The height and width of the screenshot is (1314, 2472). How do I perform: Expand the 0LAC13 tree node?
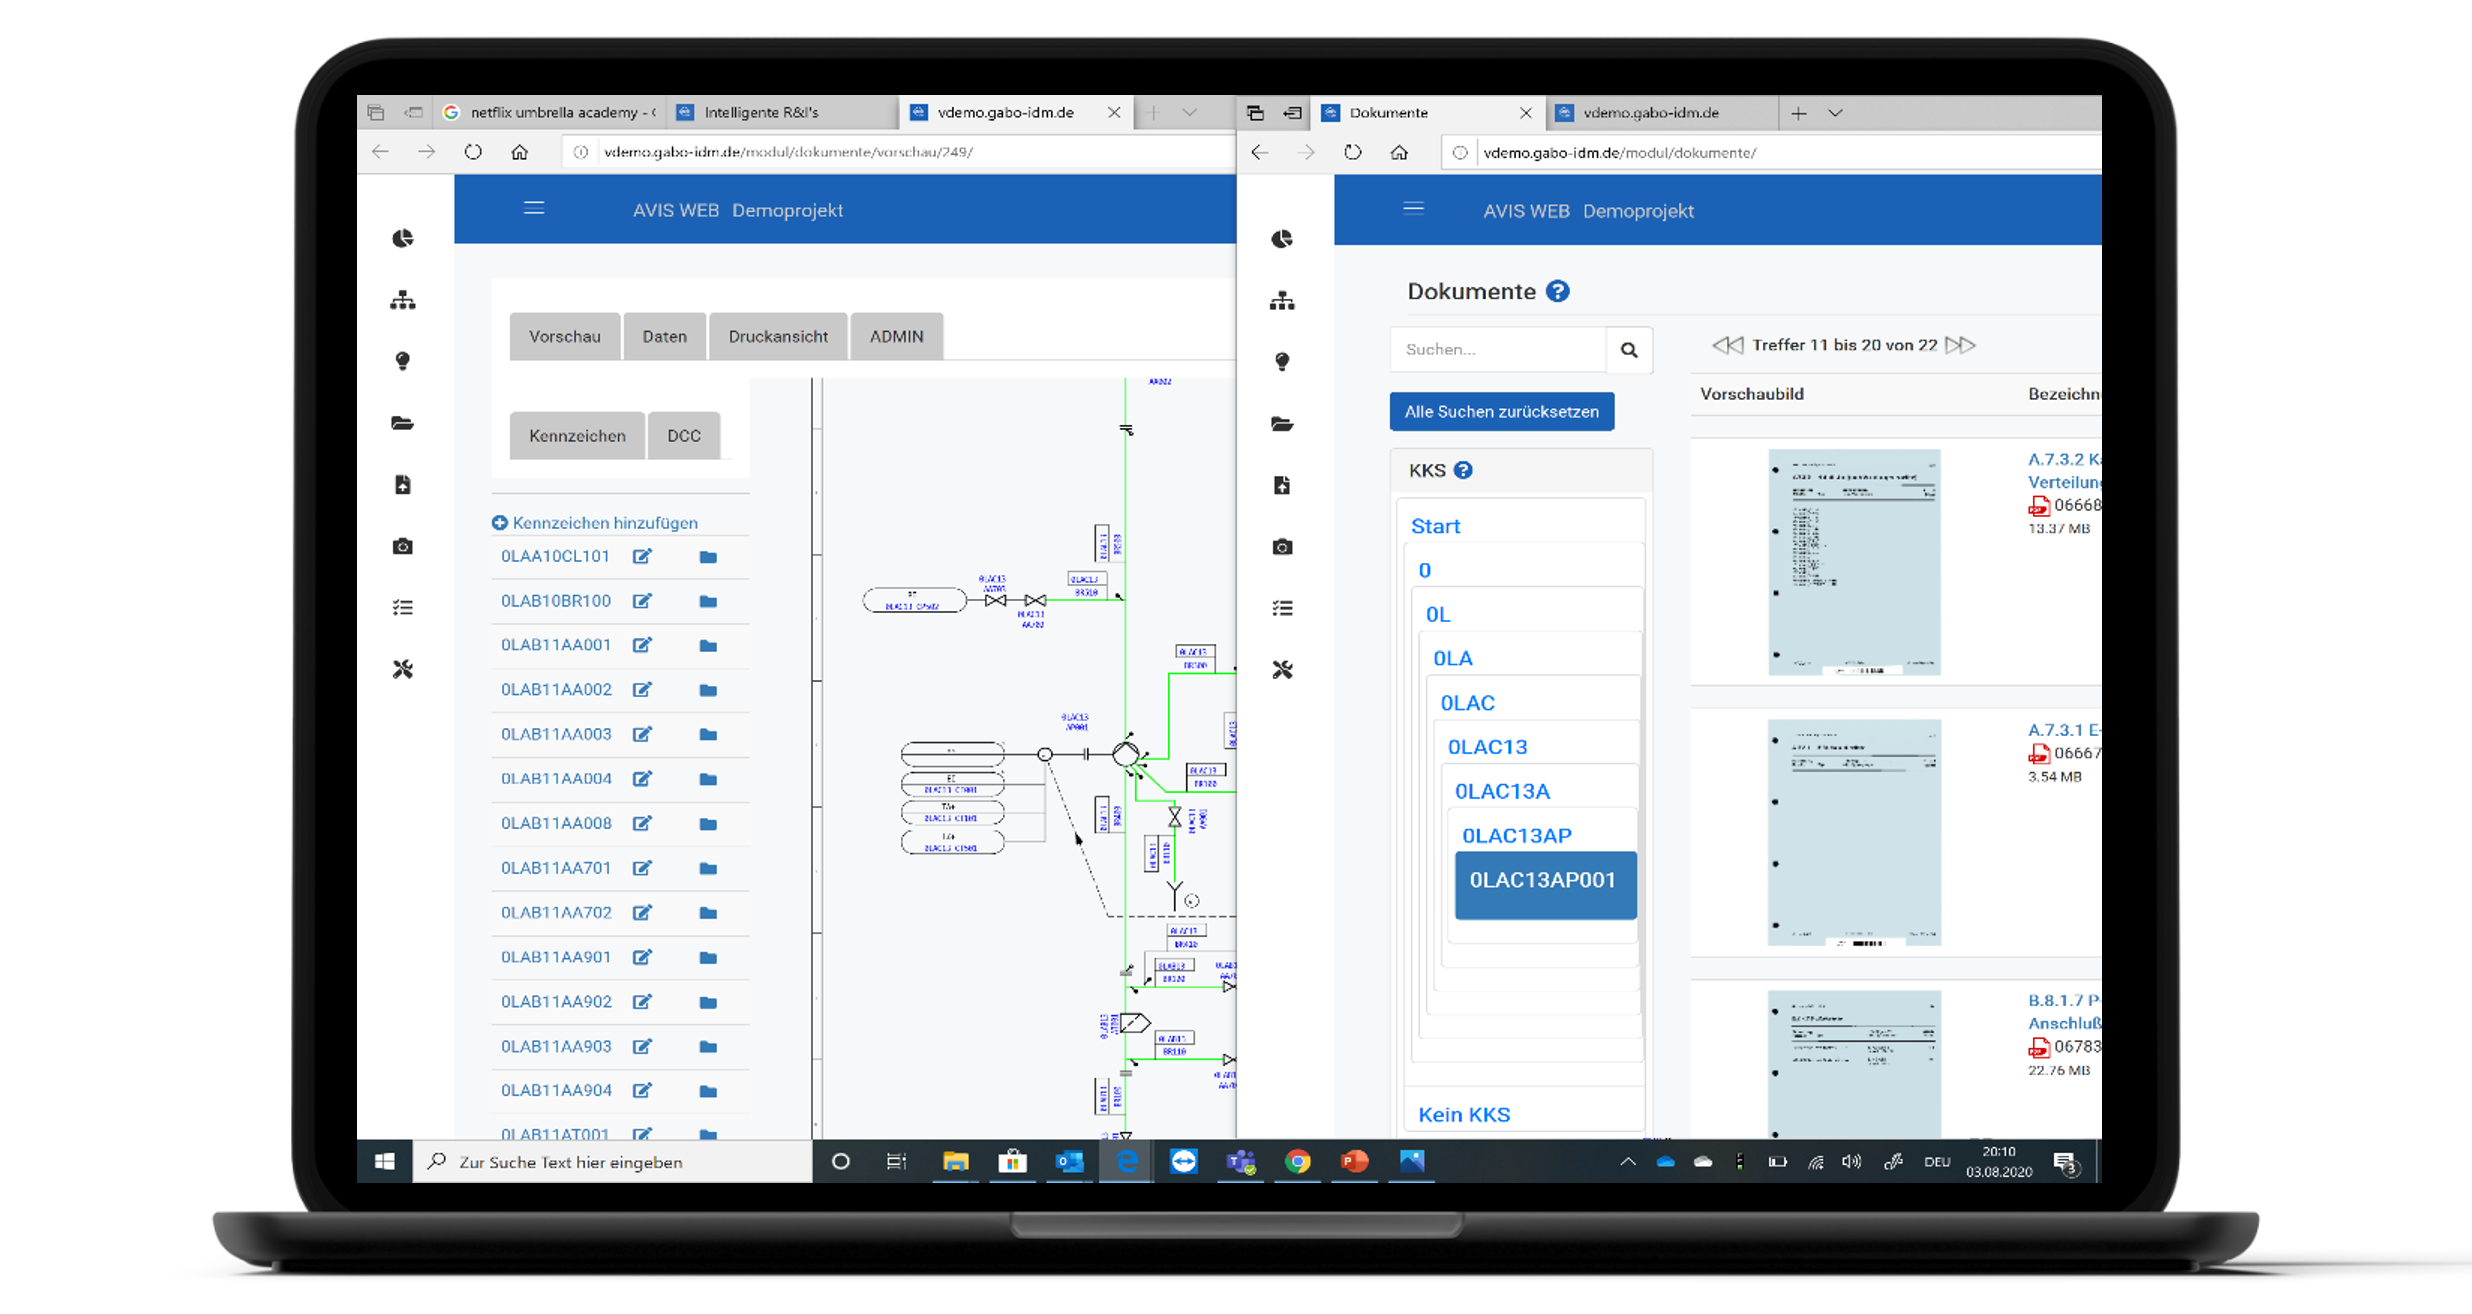[1487, 747]
